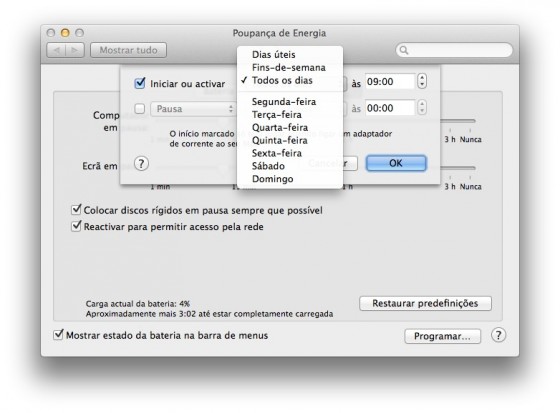Click the 00:00 pause time field
Viewport: 560px width, 413px height.
(x=390, y=108)
